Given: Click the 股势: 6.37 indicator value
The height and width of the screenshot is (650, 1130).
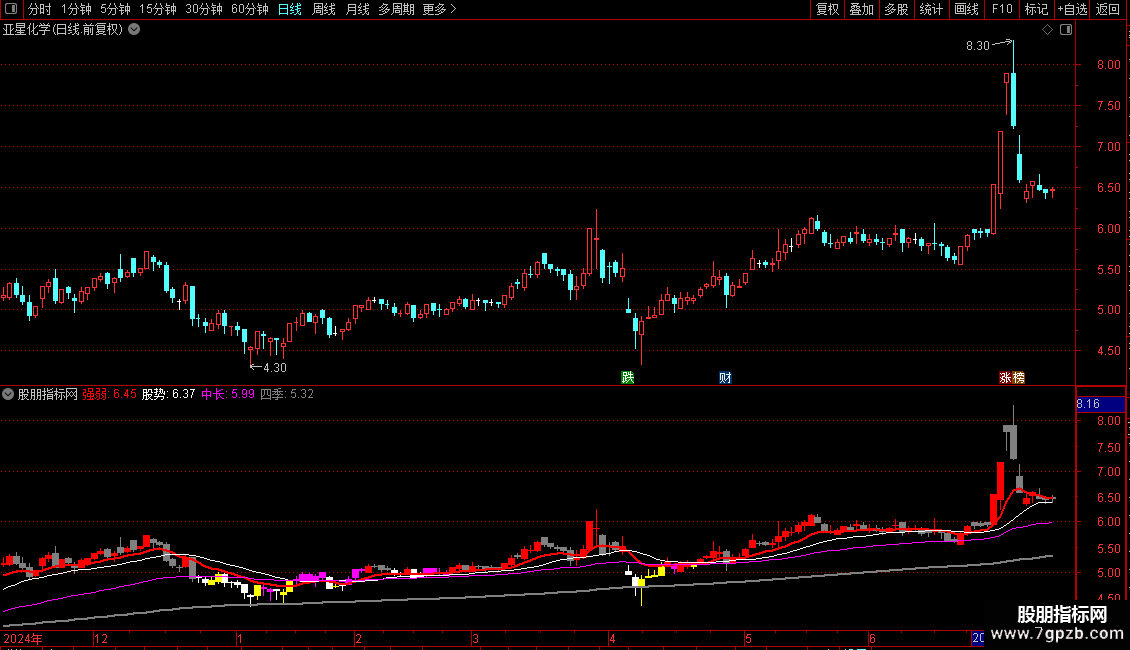Looking at the screenshot, I should point(169,394).
